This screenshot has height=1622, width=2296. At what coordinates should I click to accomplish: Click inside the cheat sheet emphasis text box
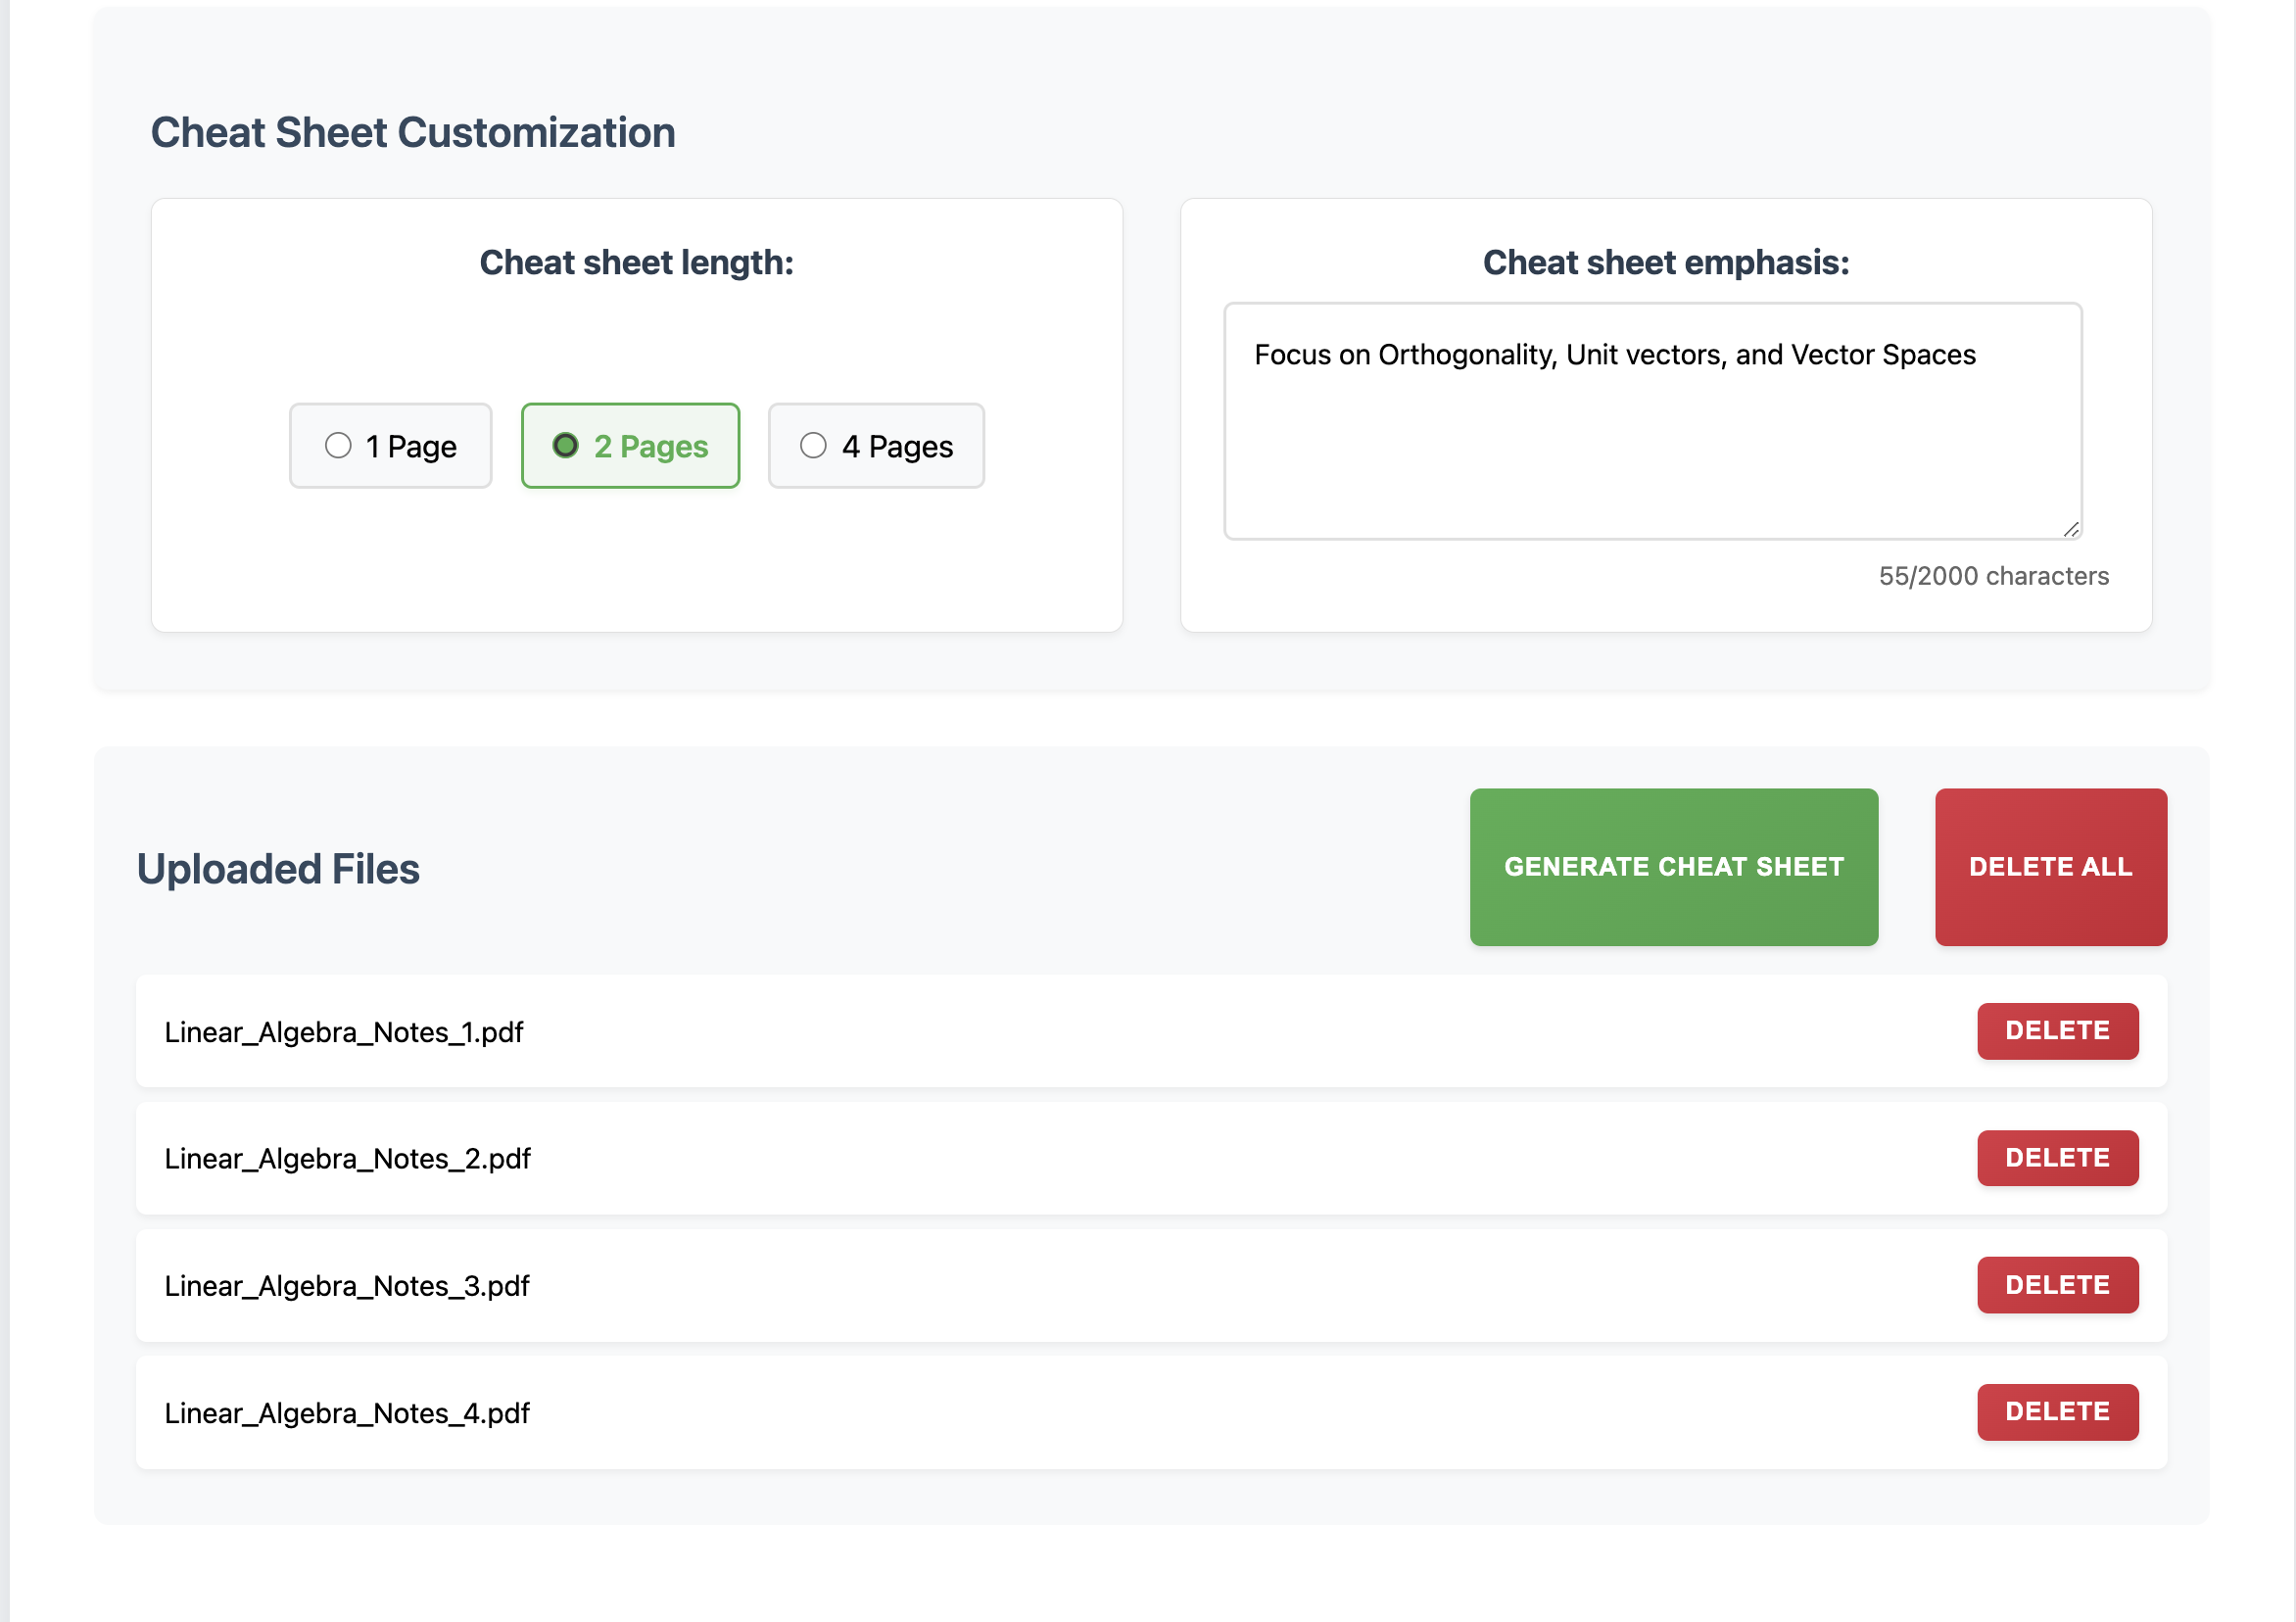tap(1650, 420)
